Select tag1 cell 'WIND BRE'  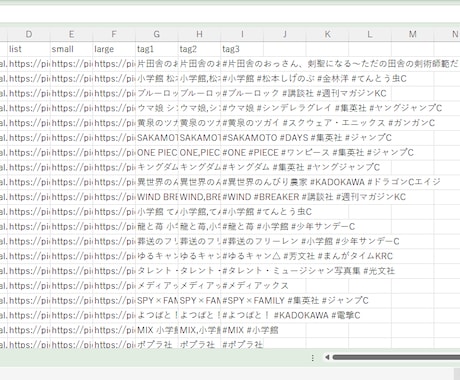click(x=157, y=197)
